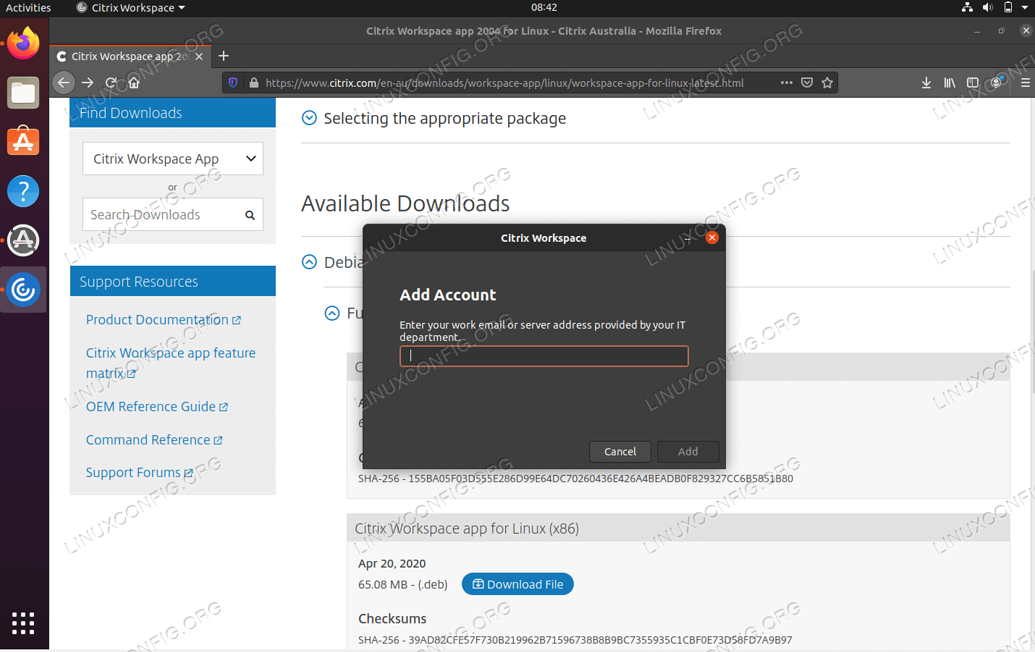Select the 65.08 MB - (.deb) text
Screen dimensions: 1035x652
[x=403, y=585]
